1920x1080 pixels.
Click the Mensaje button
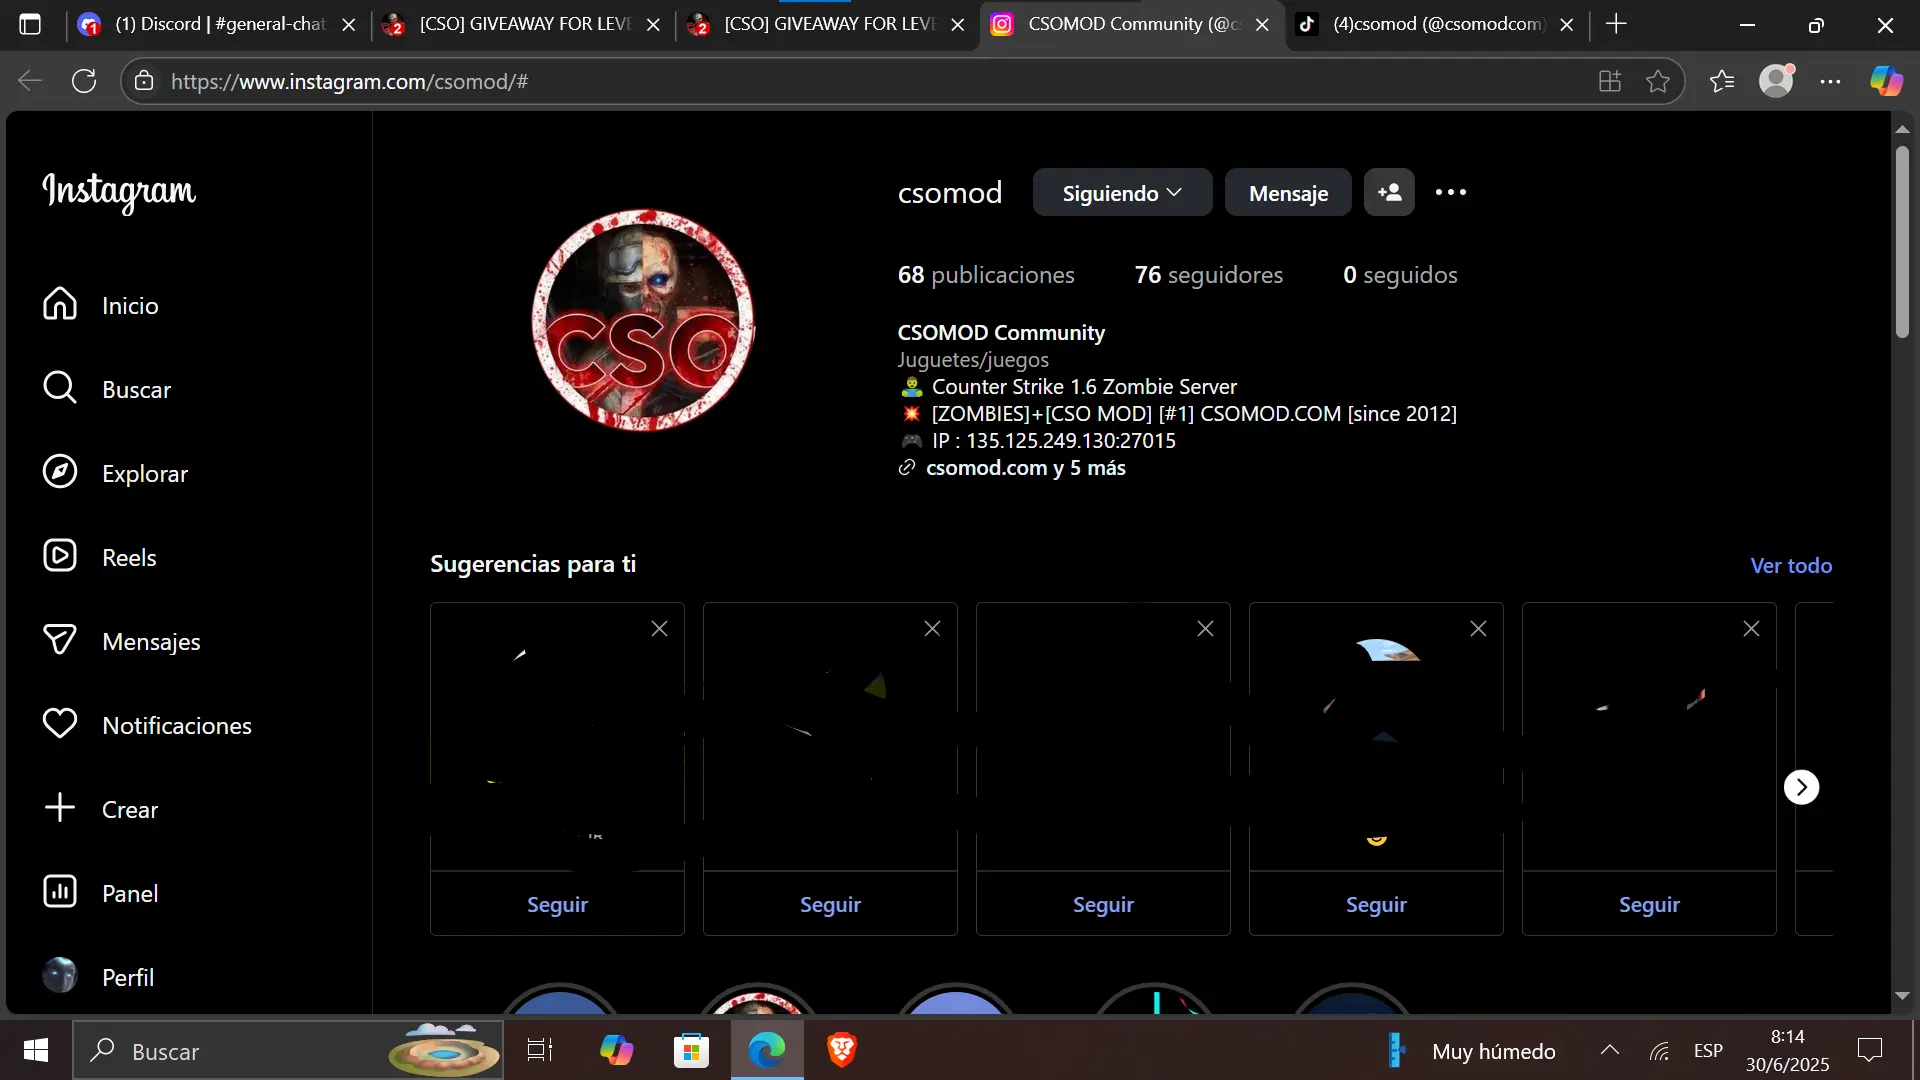click(1288, 193)
